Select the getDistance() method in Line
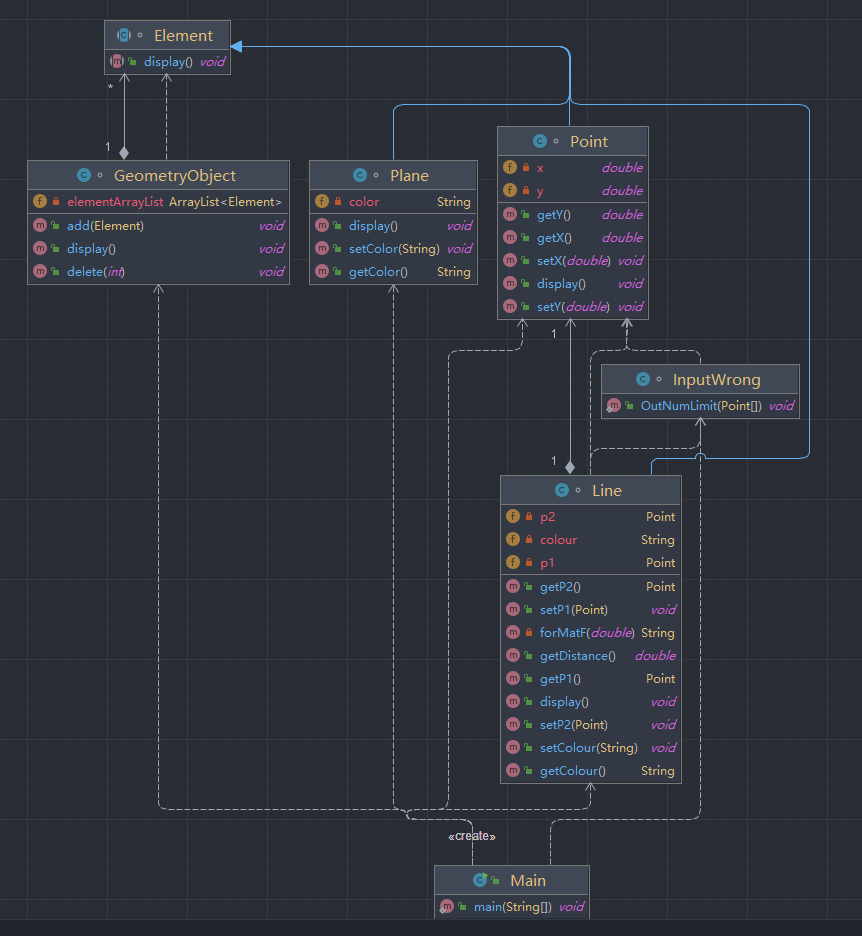The image size is (862, 936). coord(577,655)
